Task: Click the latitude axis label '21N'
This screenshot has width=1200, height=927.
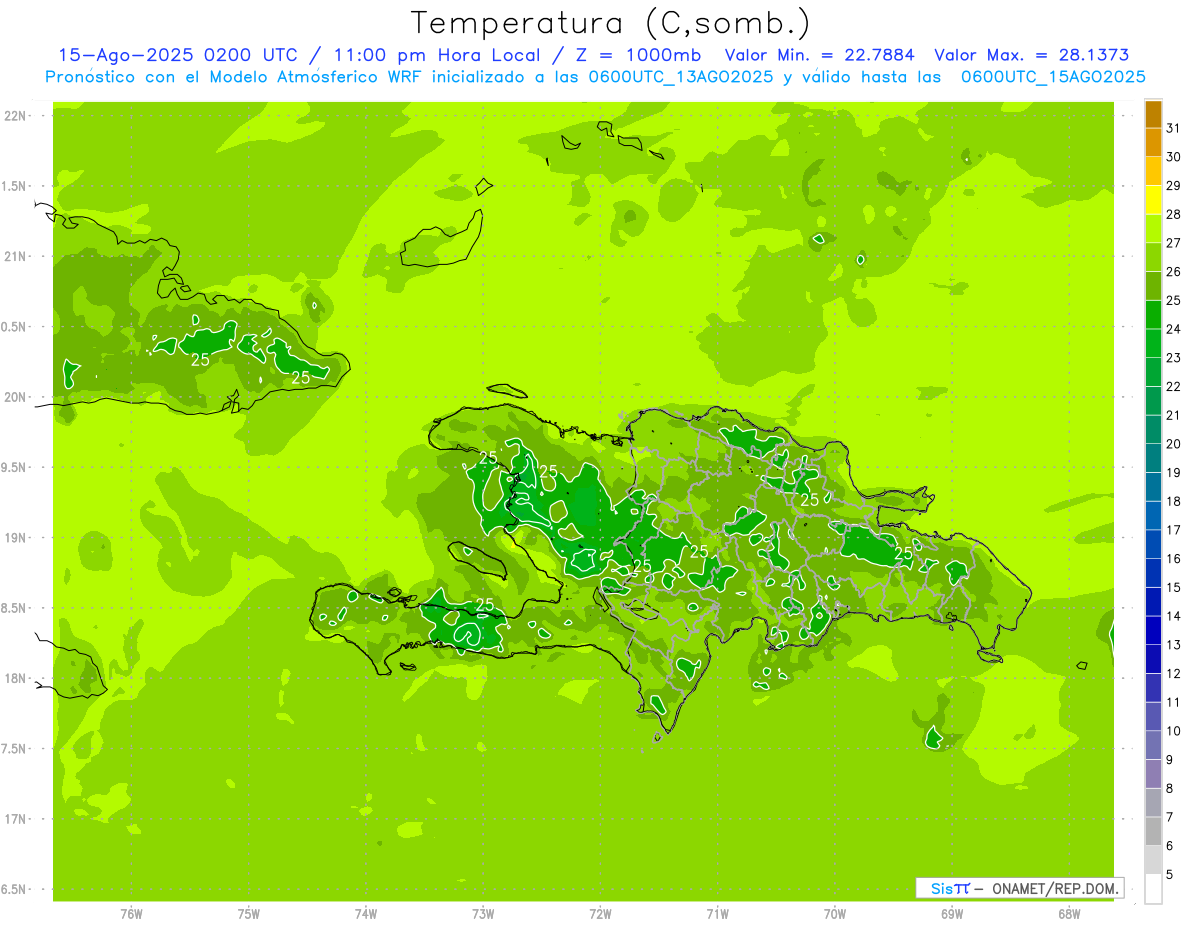Action: [17, 257]
